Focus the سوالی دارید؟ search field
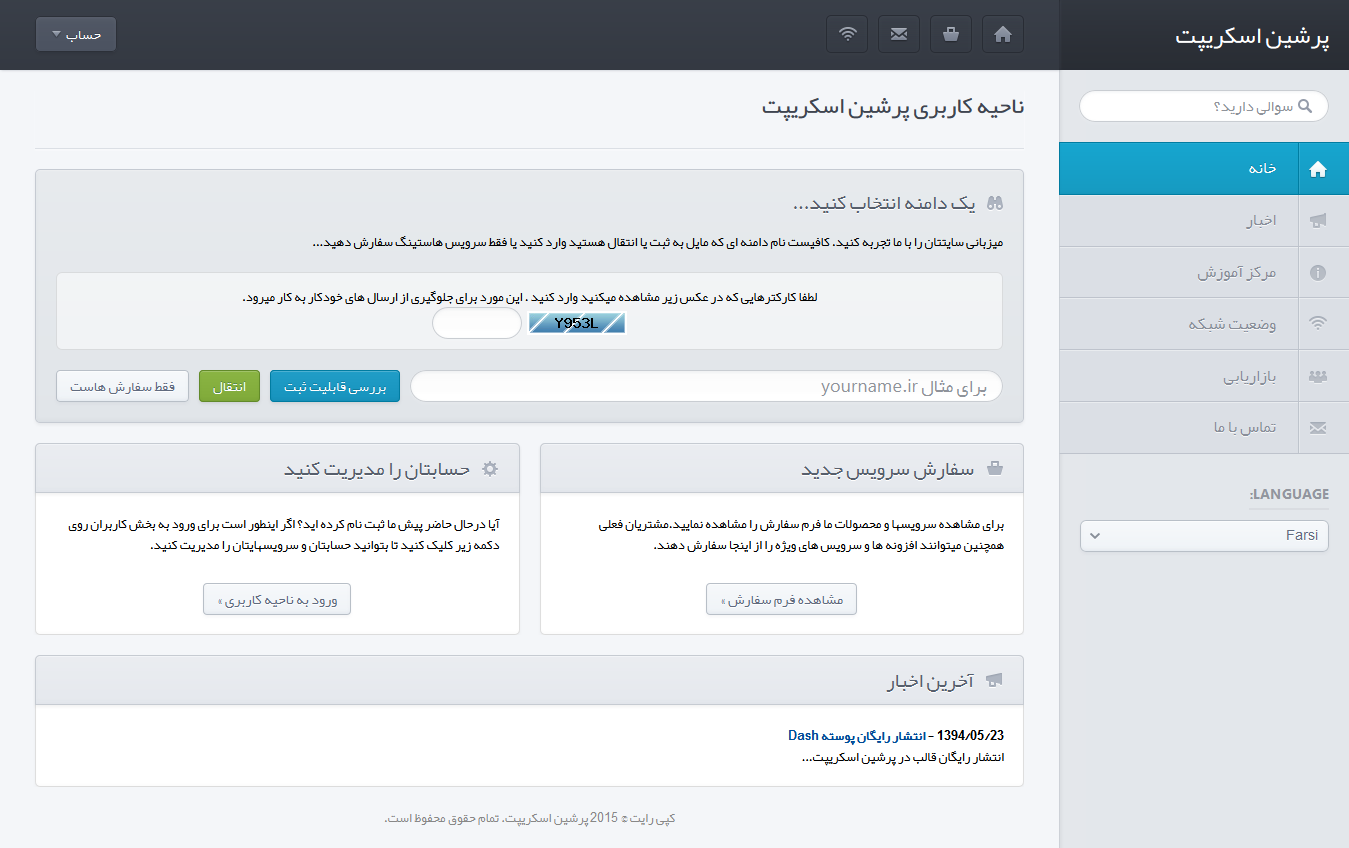Viewport: 1349px width, 848px height. click(x=1204, y=106)
